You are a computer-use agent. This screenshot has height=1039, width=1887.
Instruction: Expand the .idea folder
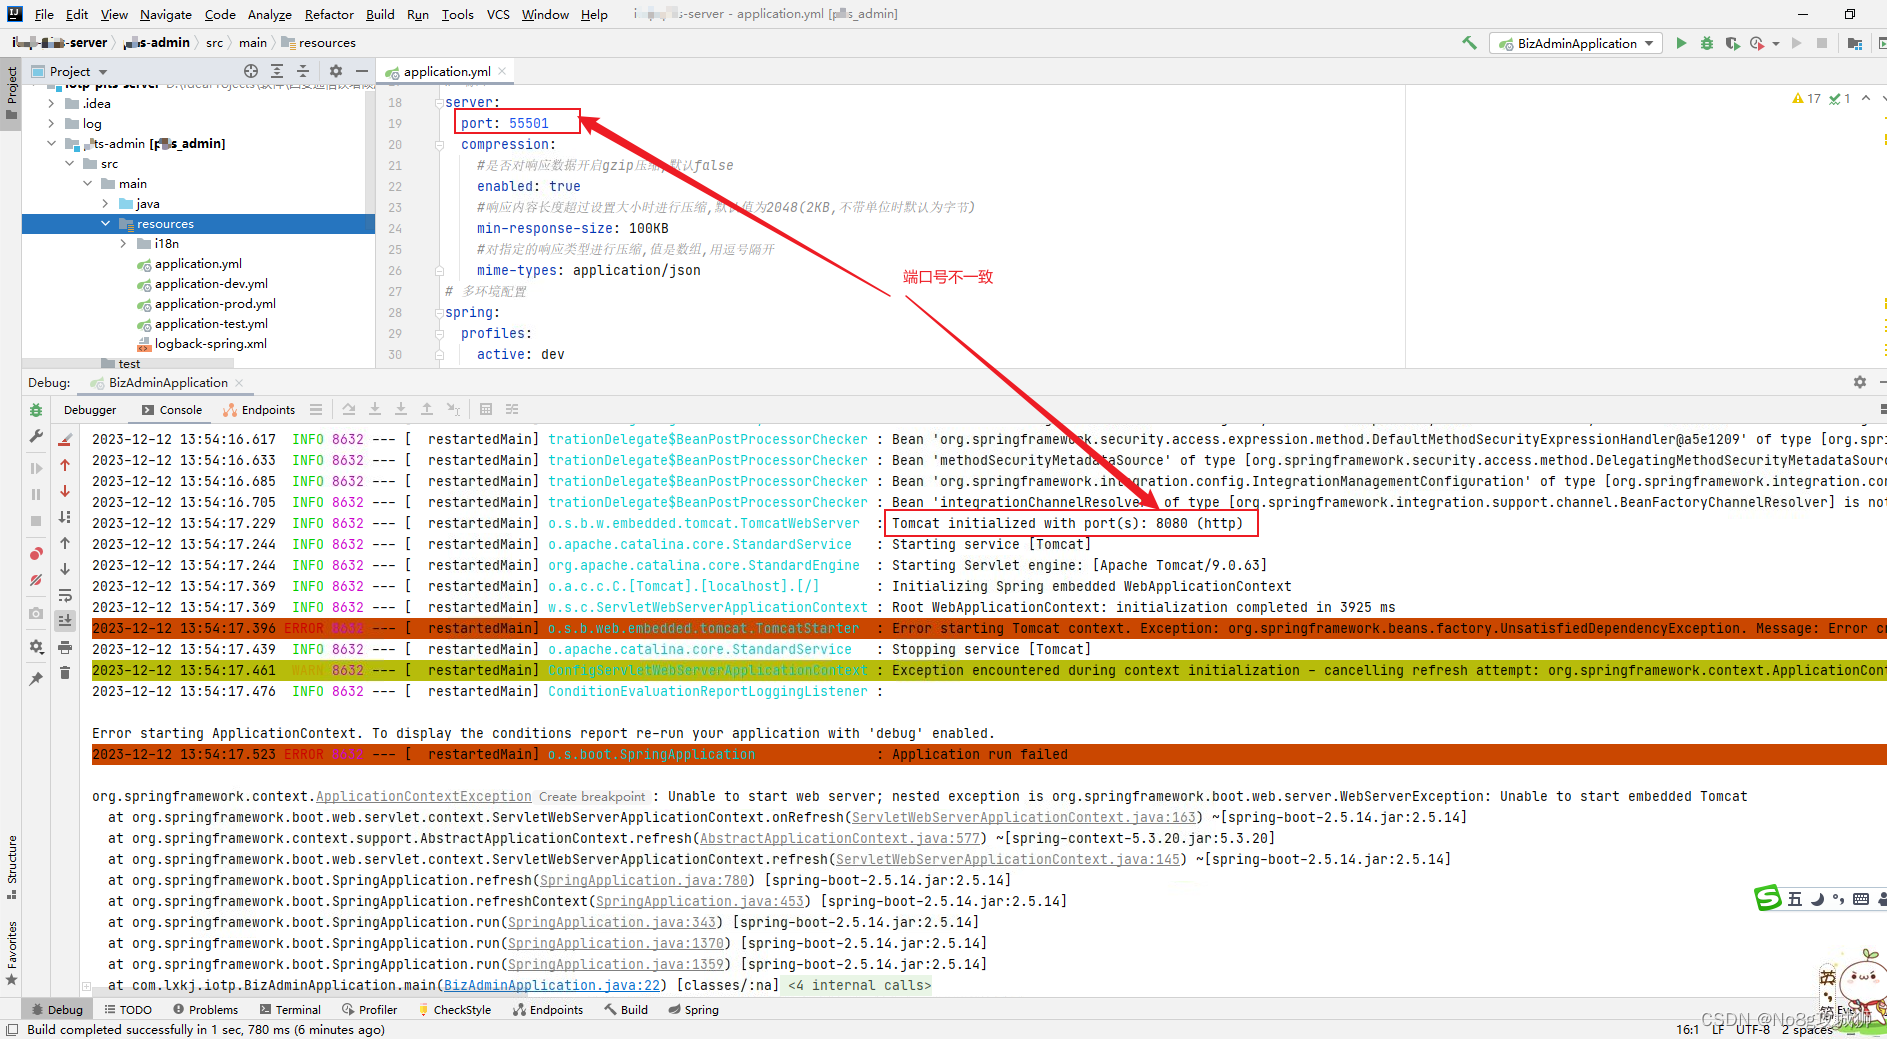(51, 103)
